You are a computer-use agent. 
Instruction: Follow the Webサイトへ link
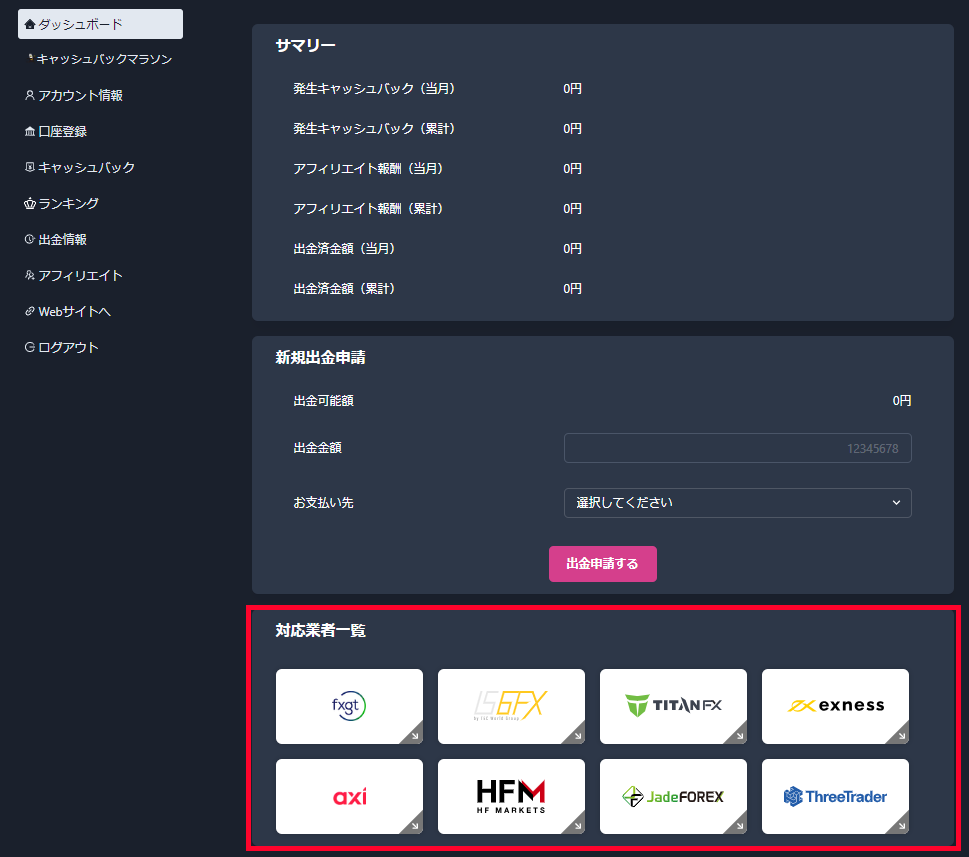coord(74,312)
